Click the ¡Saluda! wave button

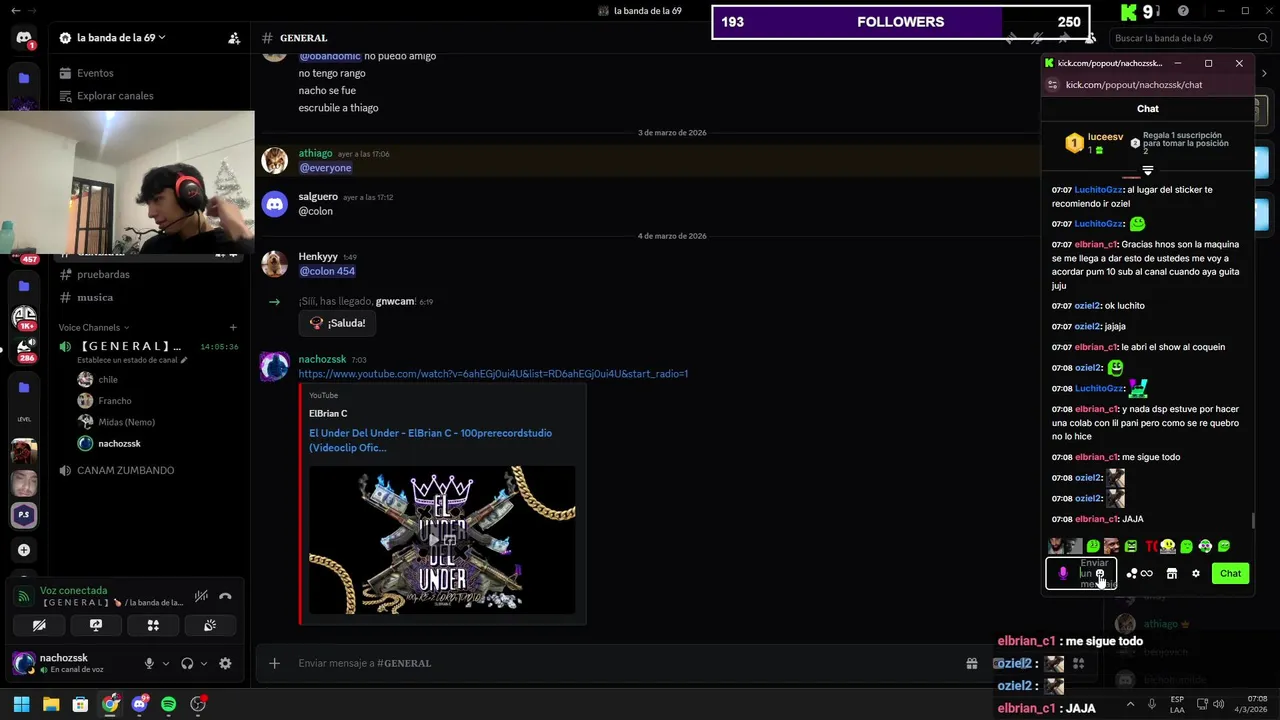click(337, 323)
